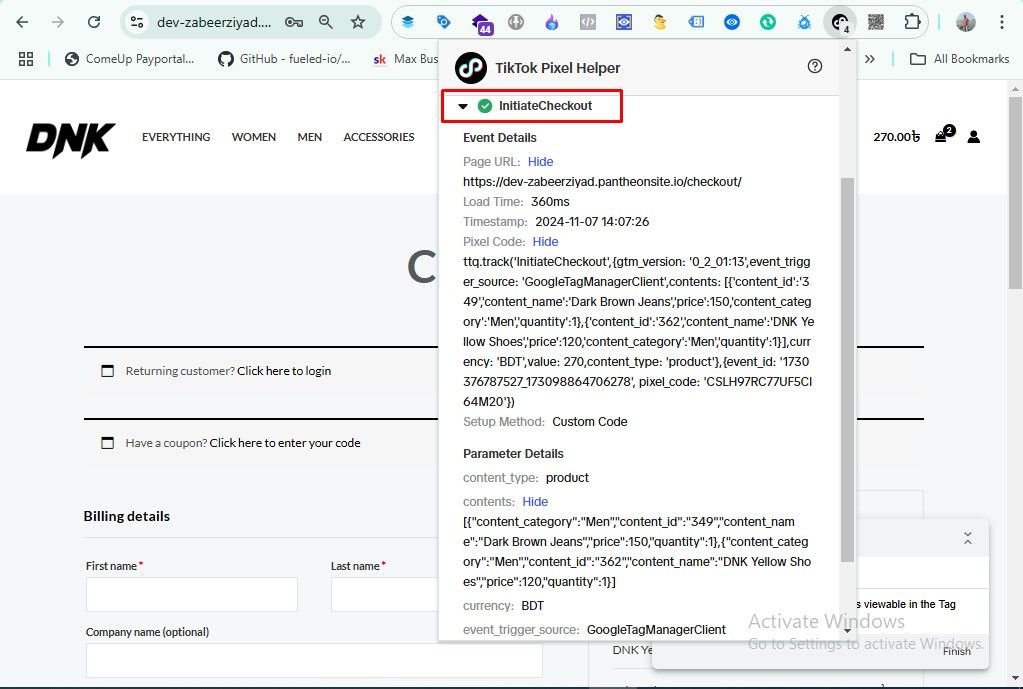Click the main page vertical scrollbar thumb
This screenshot has width=1023, height=689.
[1015, 192]
